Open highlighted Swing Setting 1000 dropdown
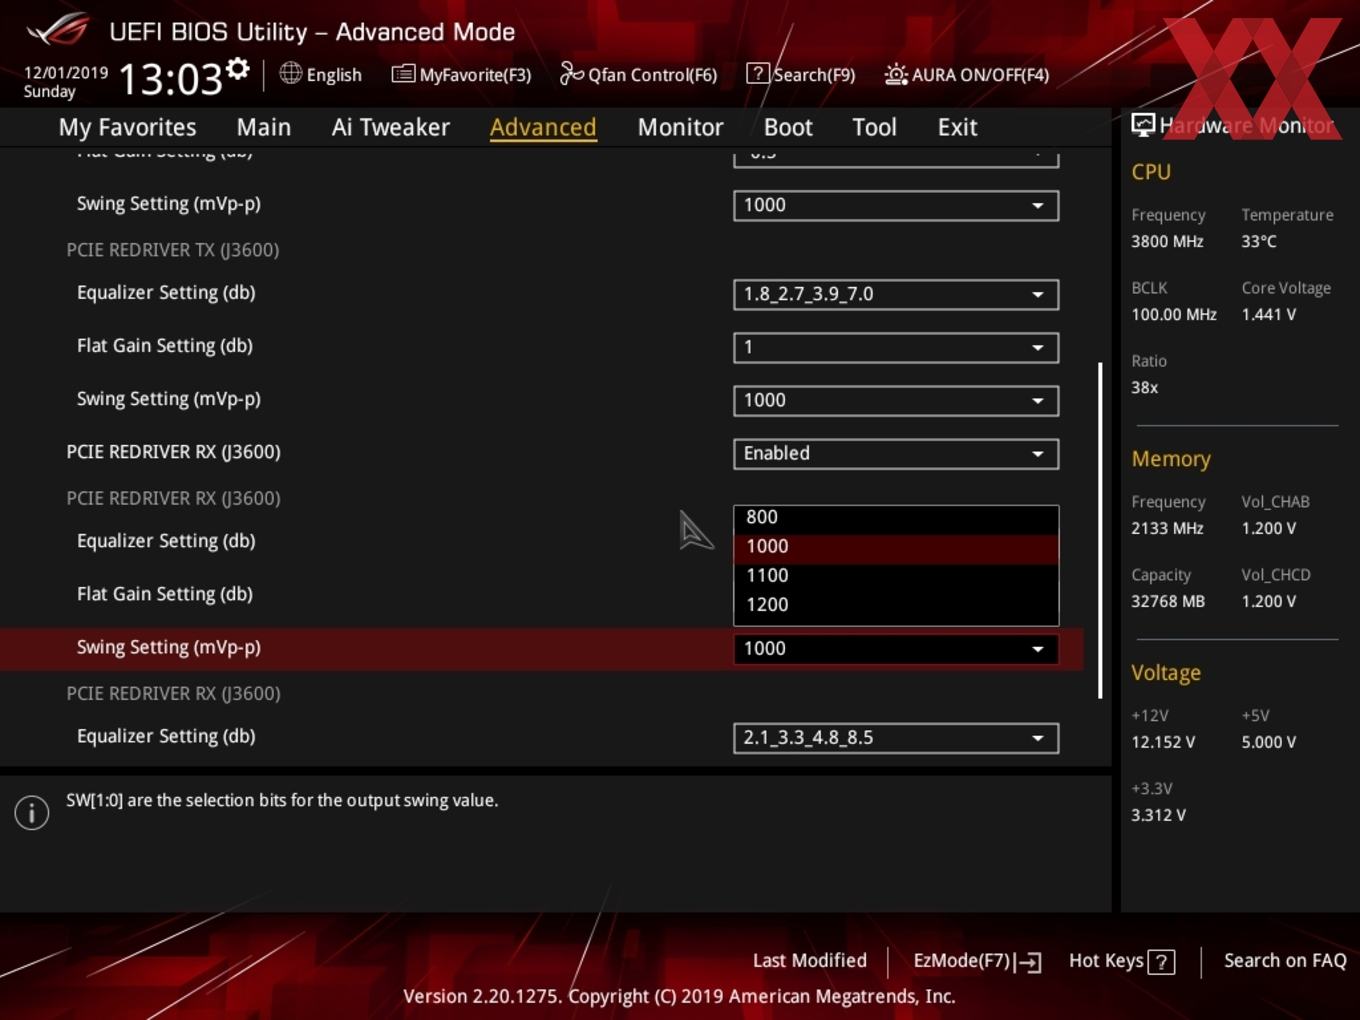This screenshot has height=1020, width=1360. pyautogui.click(x=896, y=648)
